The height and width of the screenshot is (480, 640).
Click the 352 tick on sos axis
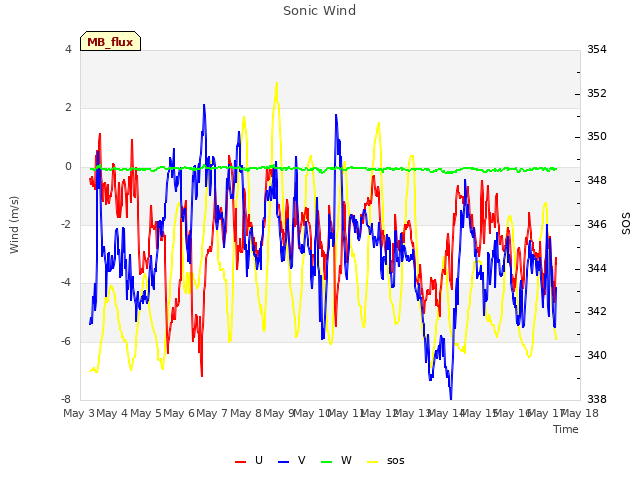(597, 93)
